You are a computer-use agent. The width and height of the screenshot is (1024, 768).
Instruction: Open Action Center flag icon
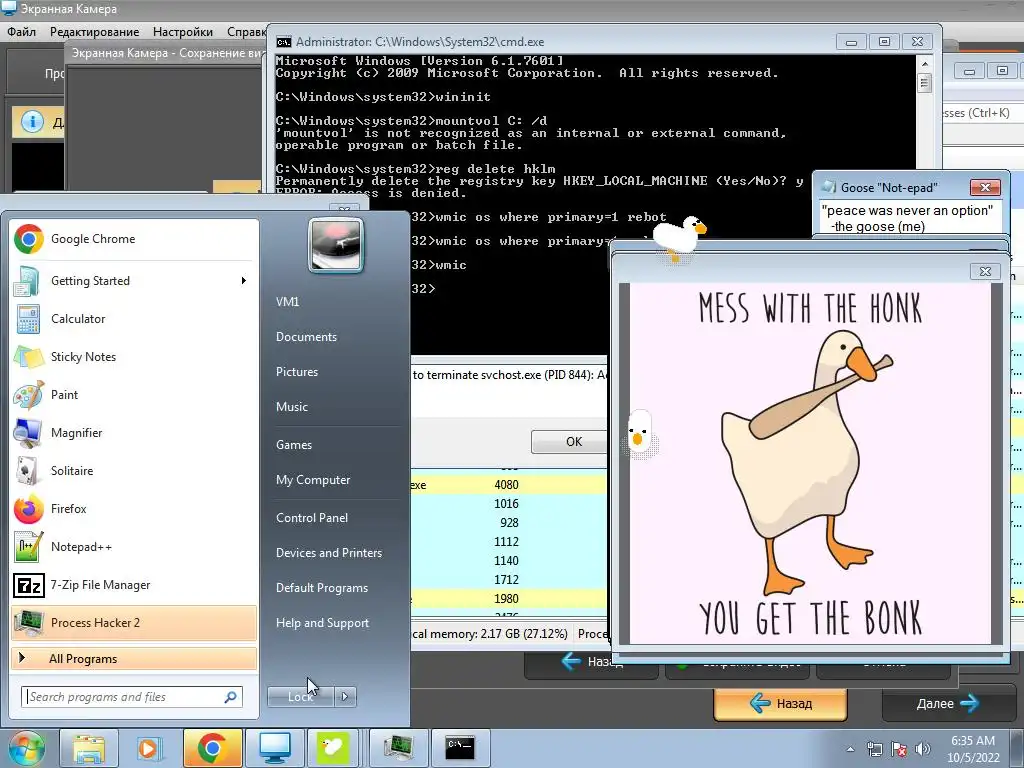(x=899, y=750)
